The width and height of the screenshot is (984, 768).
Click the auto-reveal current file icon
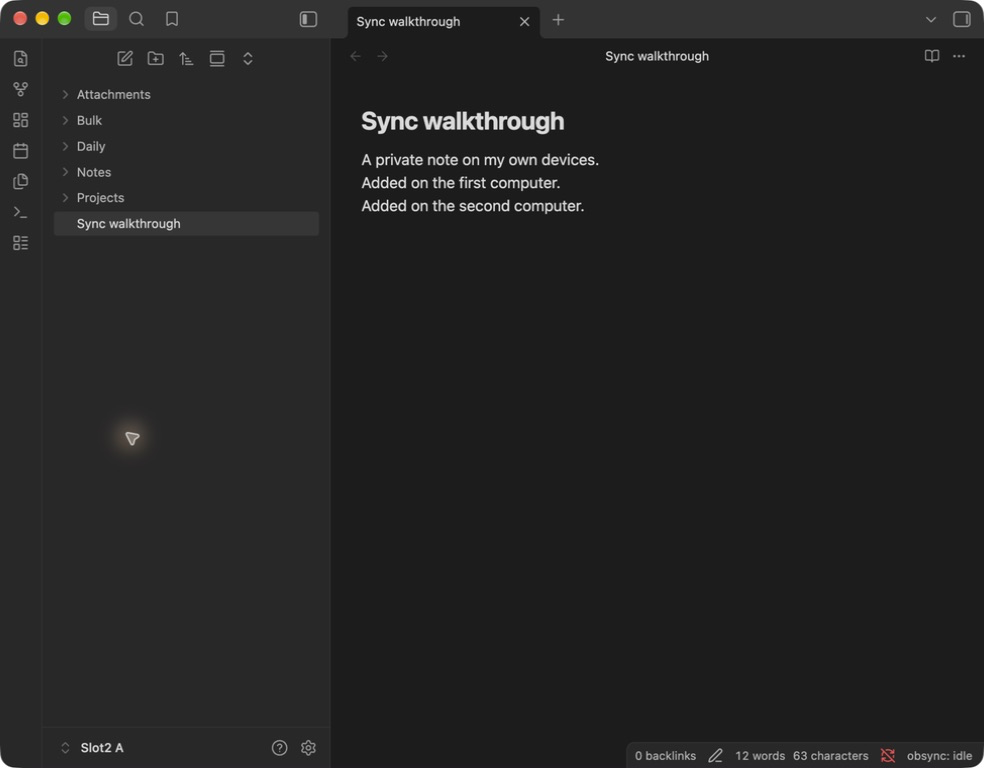[x=217, y=59]
